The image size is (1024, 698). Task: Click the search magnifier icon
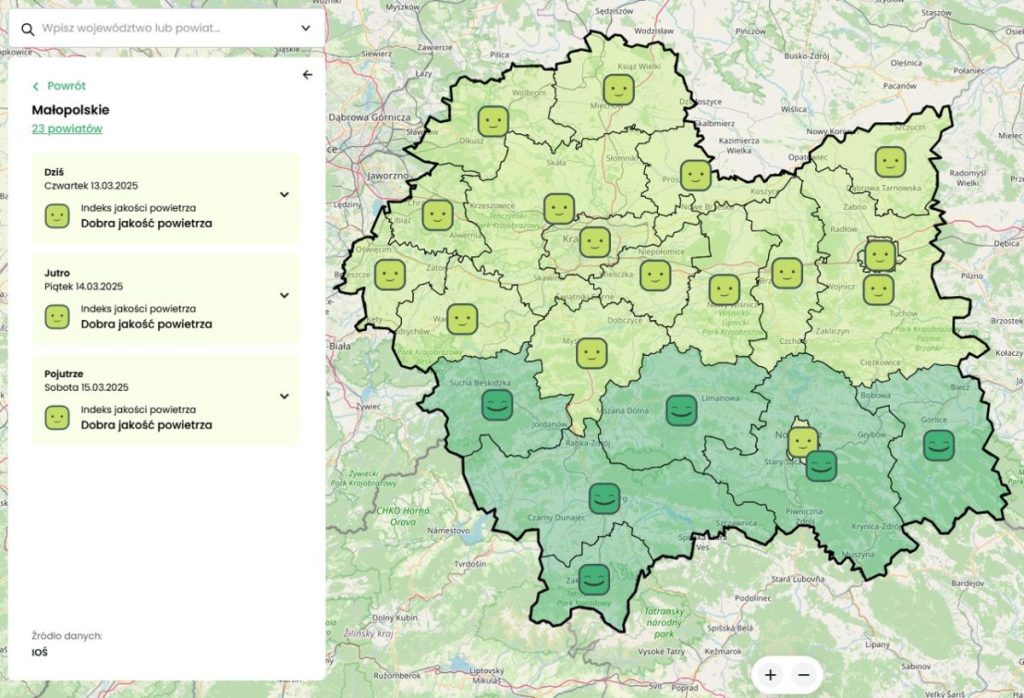click(27, 29)
